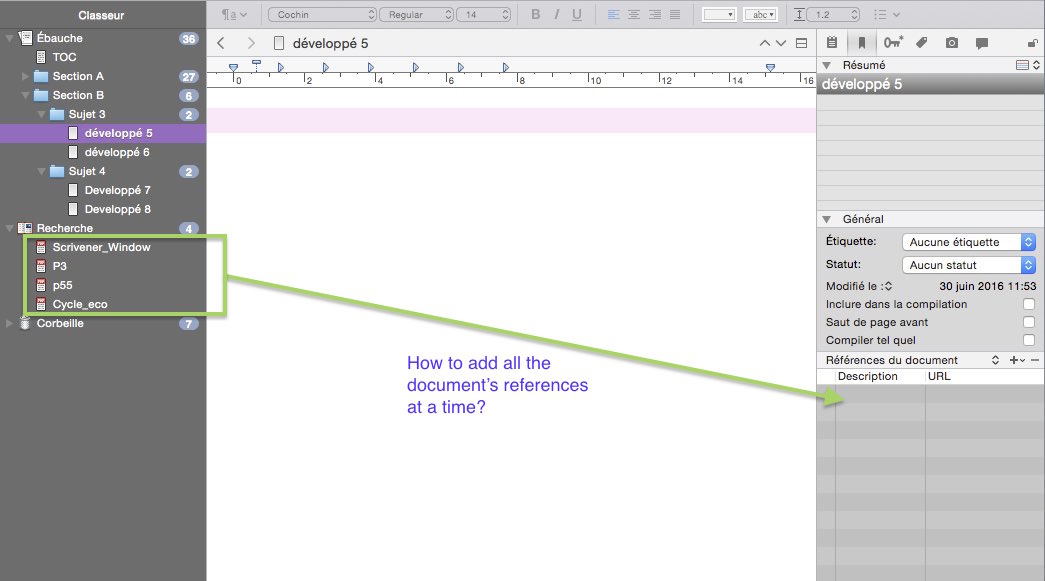Select développé 6 in the binder
This screenshot has width=1045, height=581.
pyautogui.click(x=117, y=152)
